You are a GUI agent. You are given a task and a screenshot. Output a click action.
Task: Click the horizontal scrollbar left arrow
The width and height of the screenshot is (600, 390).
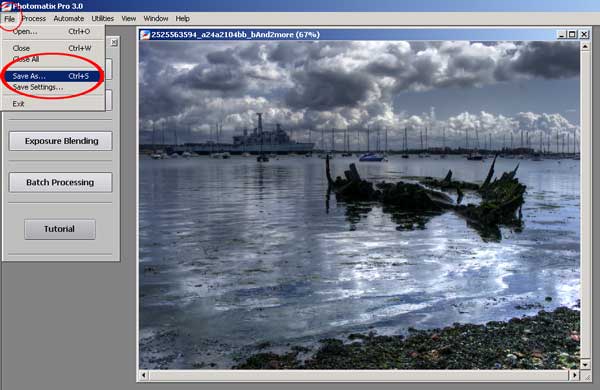point(143,375)
